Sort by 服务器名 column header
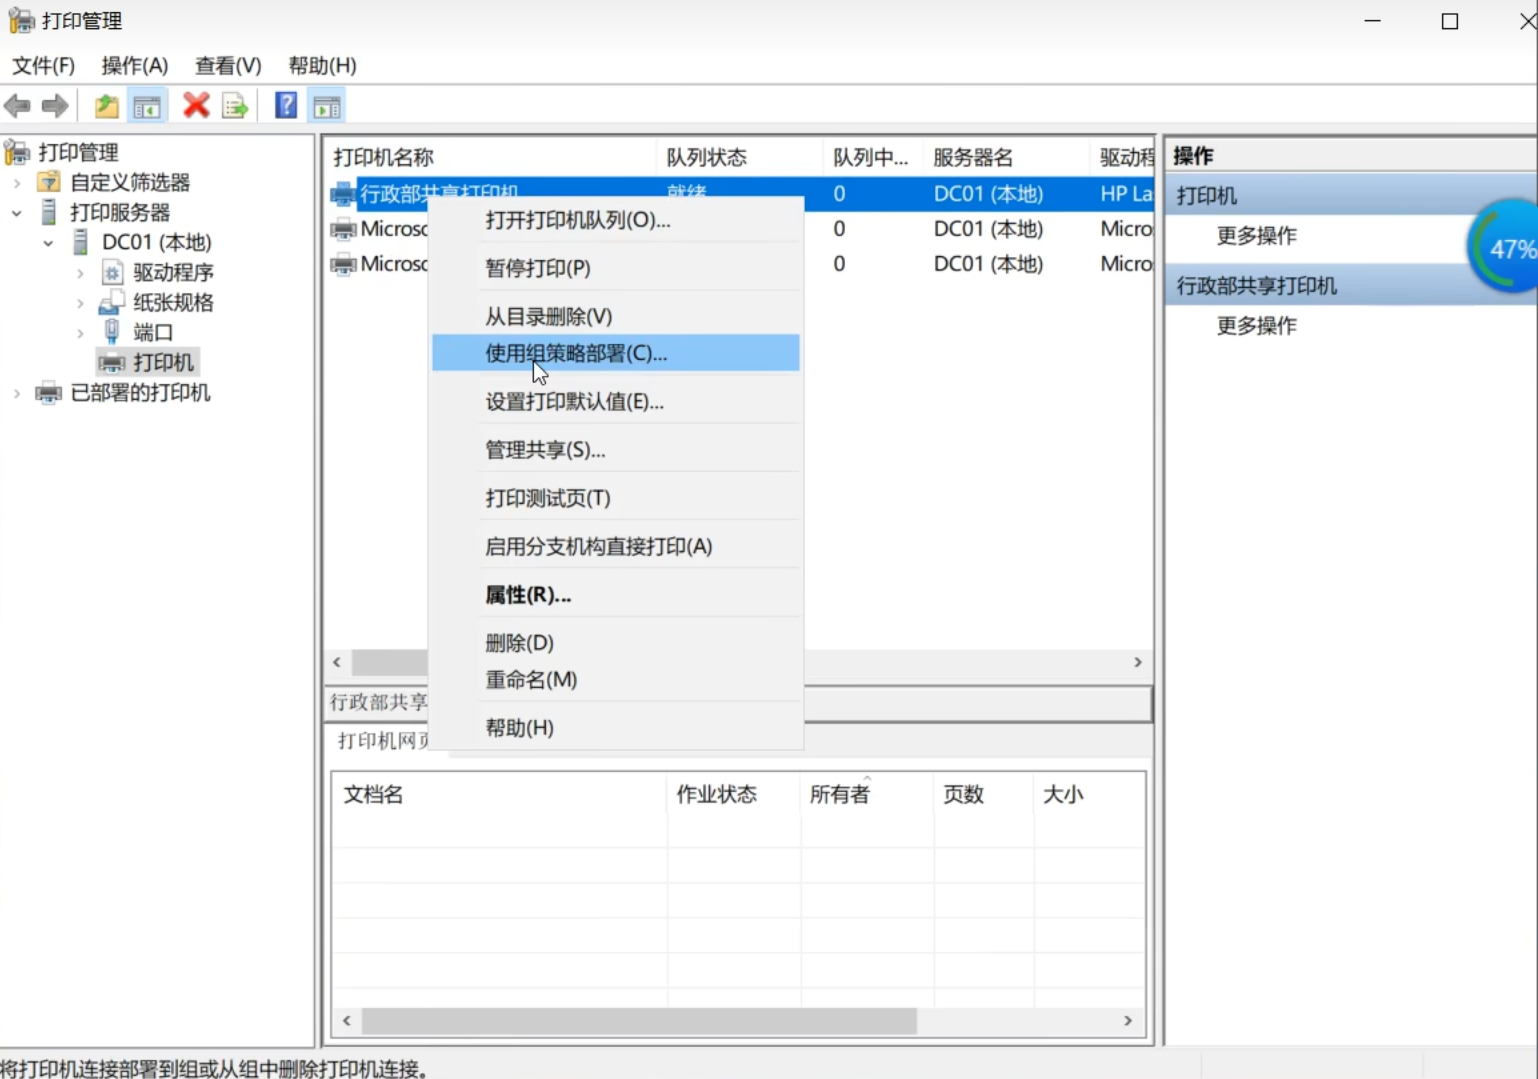The image size is (1538, 1079). [x=1008, y=157]
